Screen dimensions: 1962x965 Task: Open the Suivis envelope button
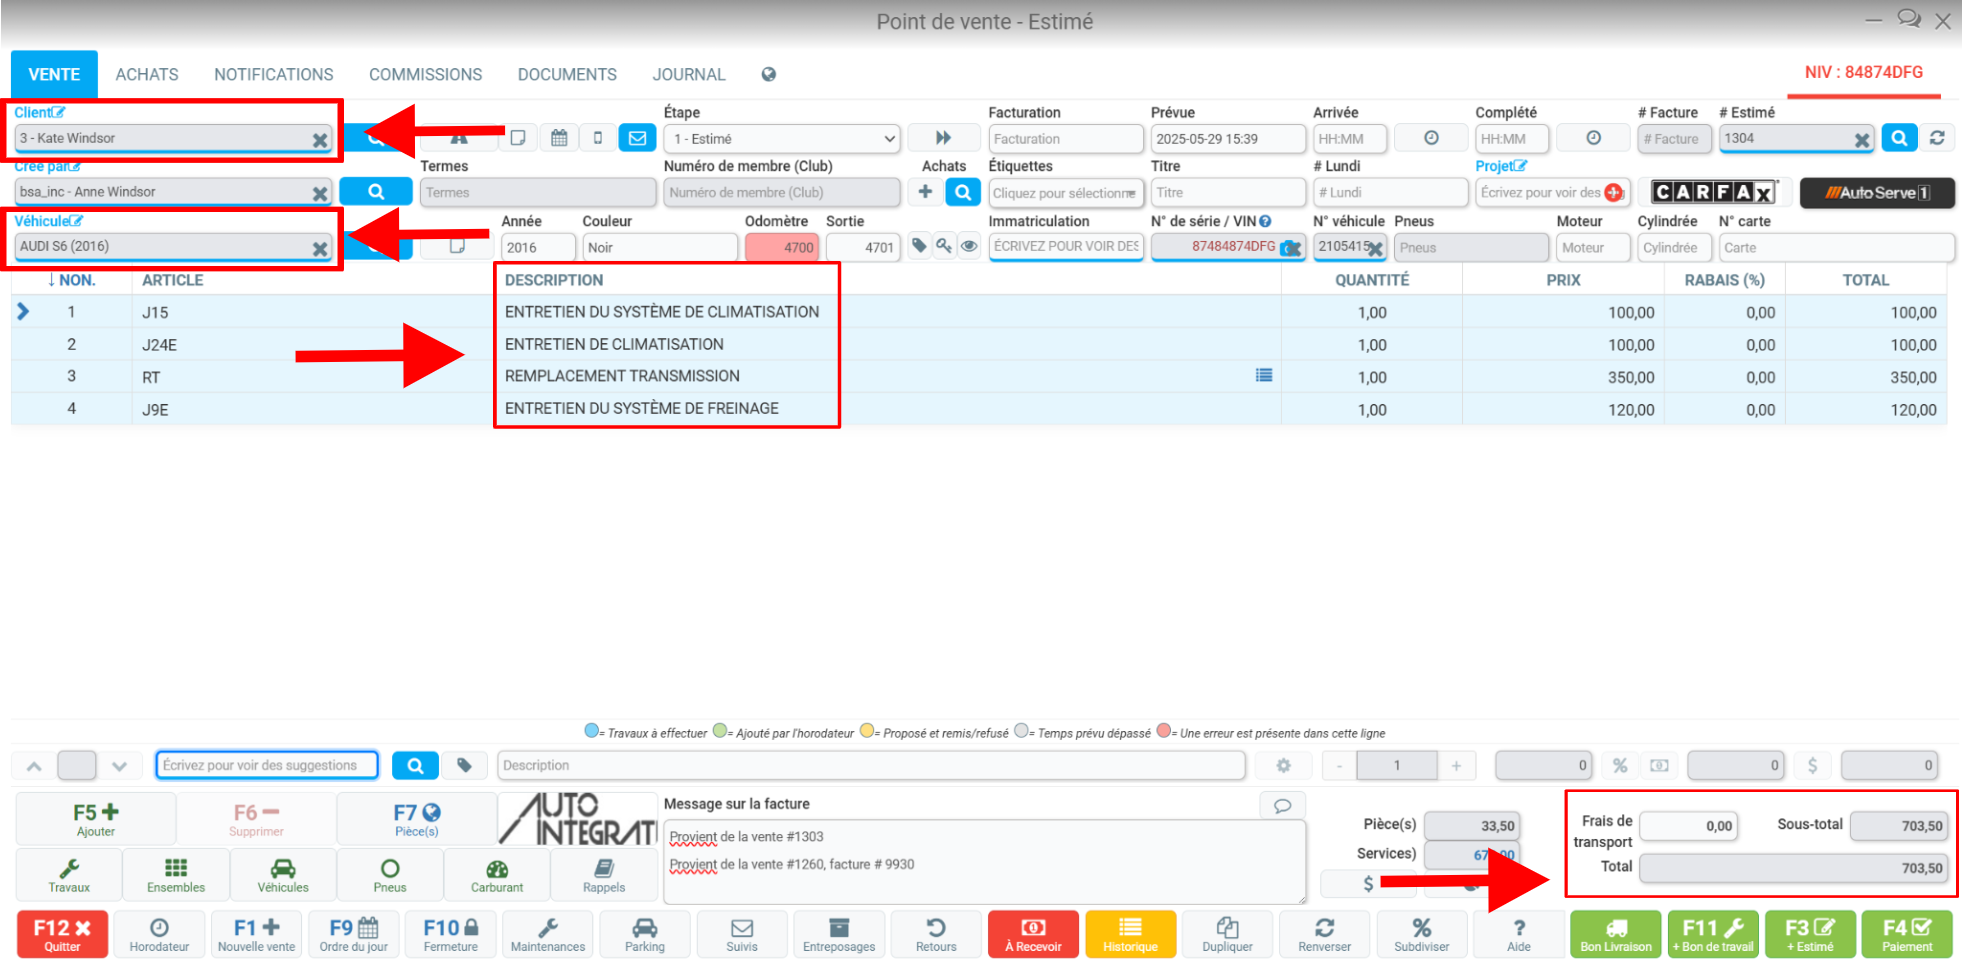pos(742,935)
